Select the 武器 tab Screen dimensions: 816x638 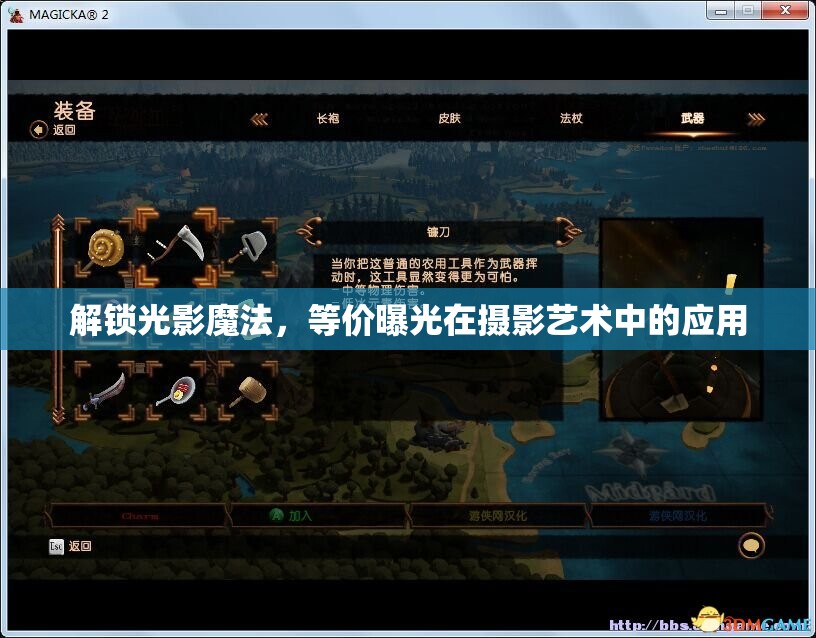click(692, 119)
